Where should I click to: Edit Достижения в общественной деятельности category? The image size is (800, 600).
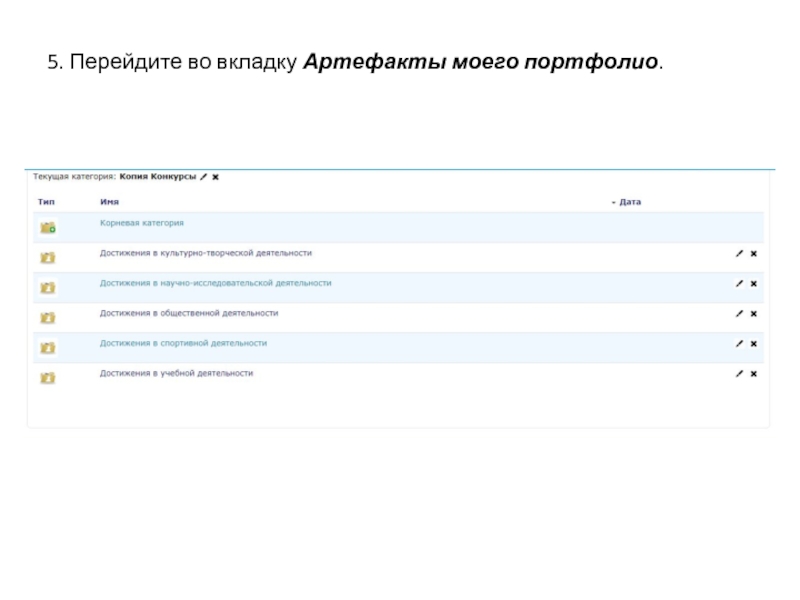click(739, 314)
